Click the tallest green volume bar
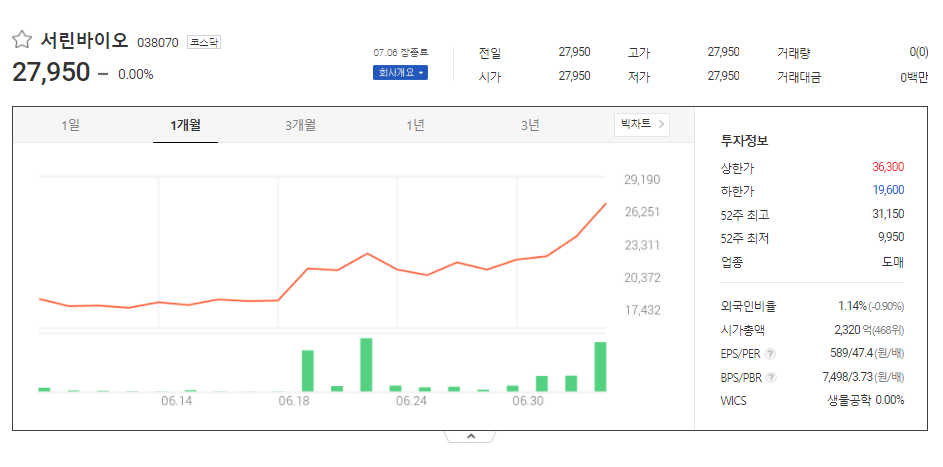Screen dimensions: 943x467 click(x=366, y=365)
